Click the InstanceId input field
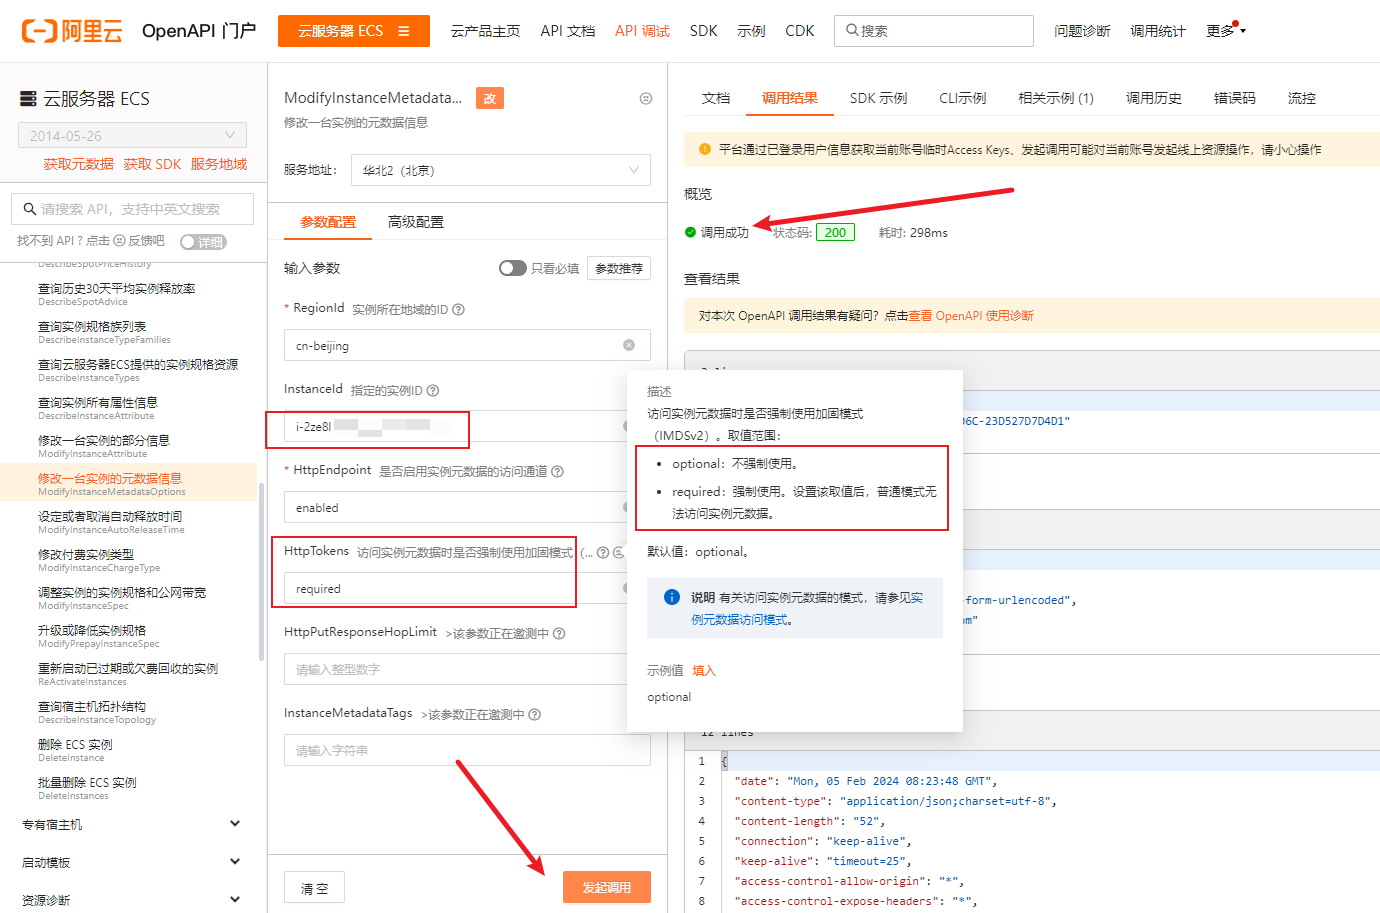Screen dimensions: 1380x913 [x=454, y=427]
